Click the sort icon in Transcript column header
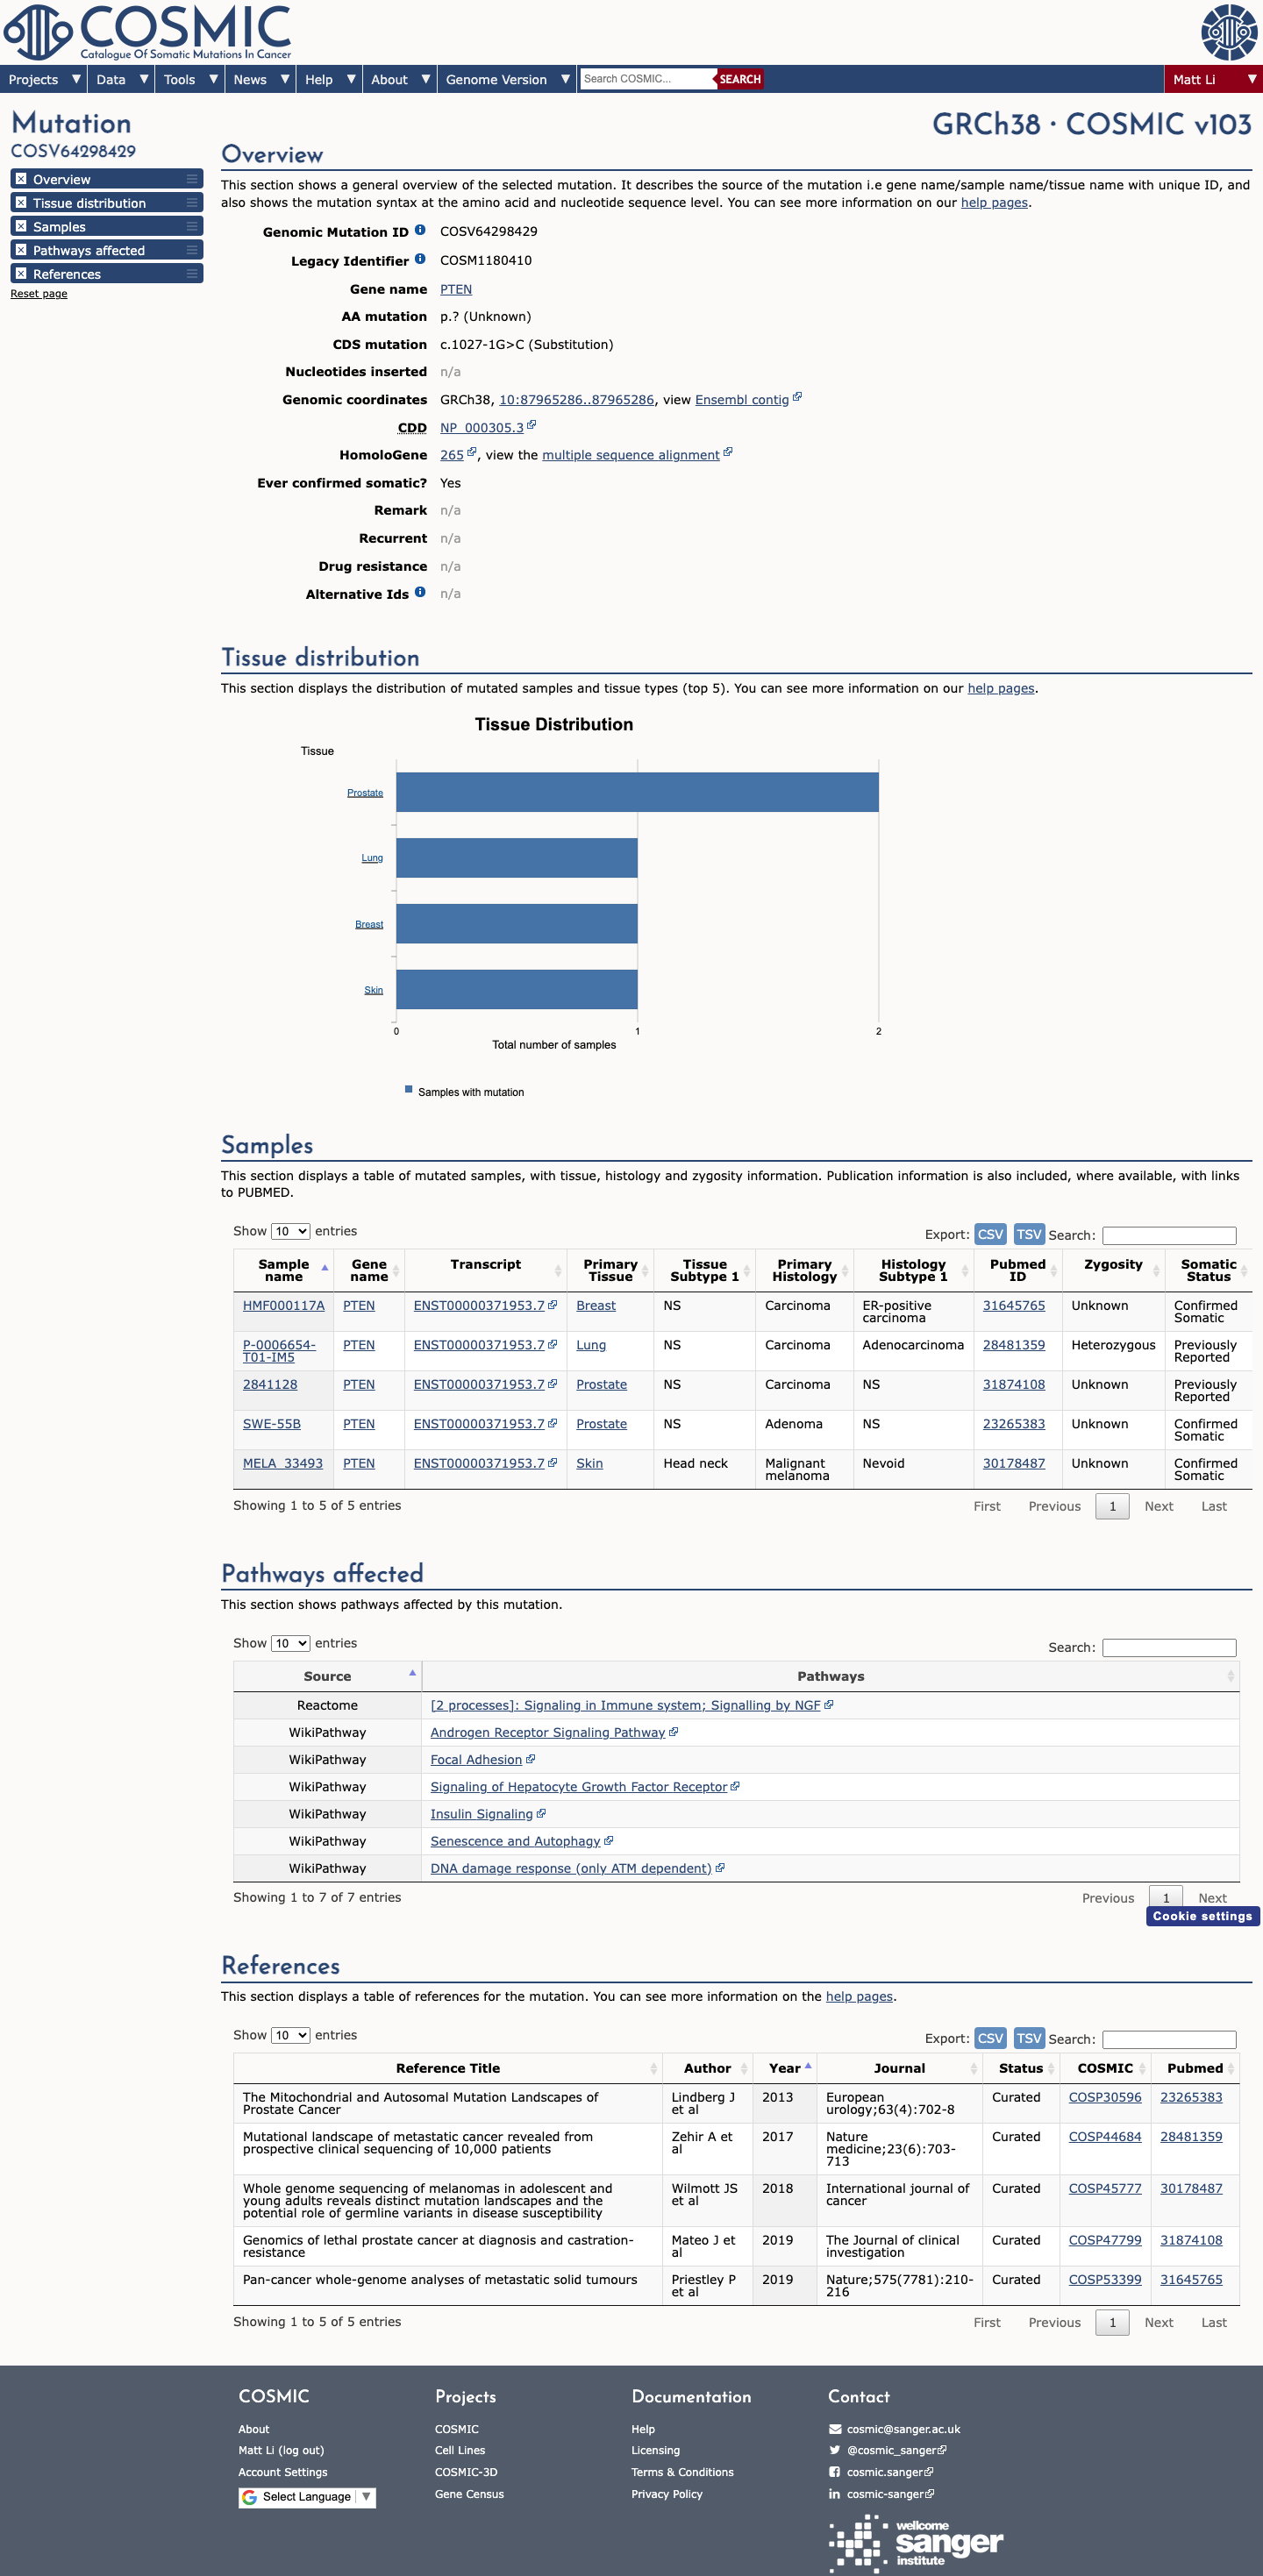This screenshot has height=2576, width=1263. [x=558, y=1271]
